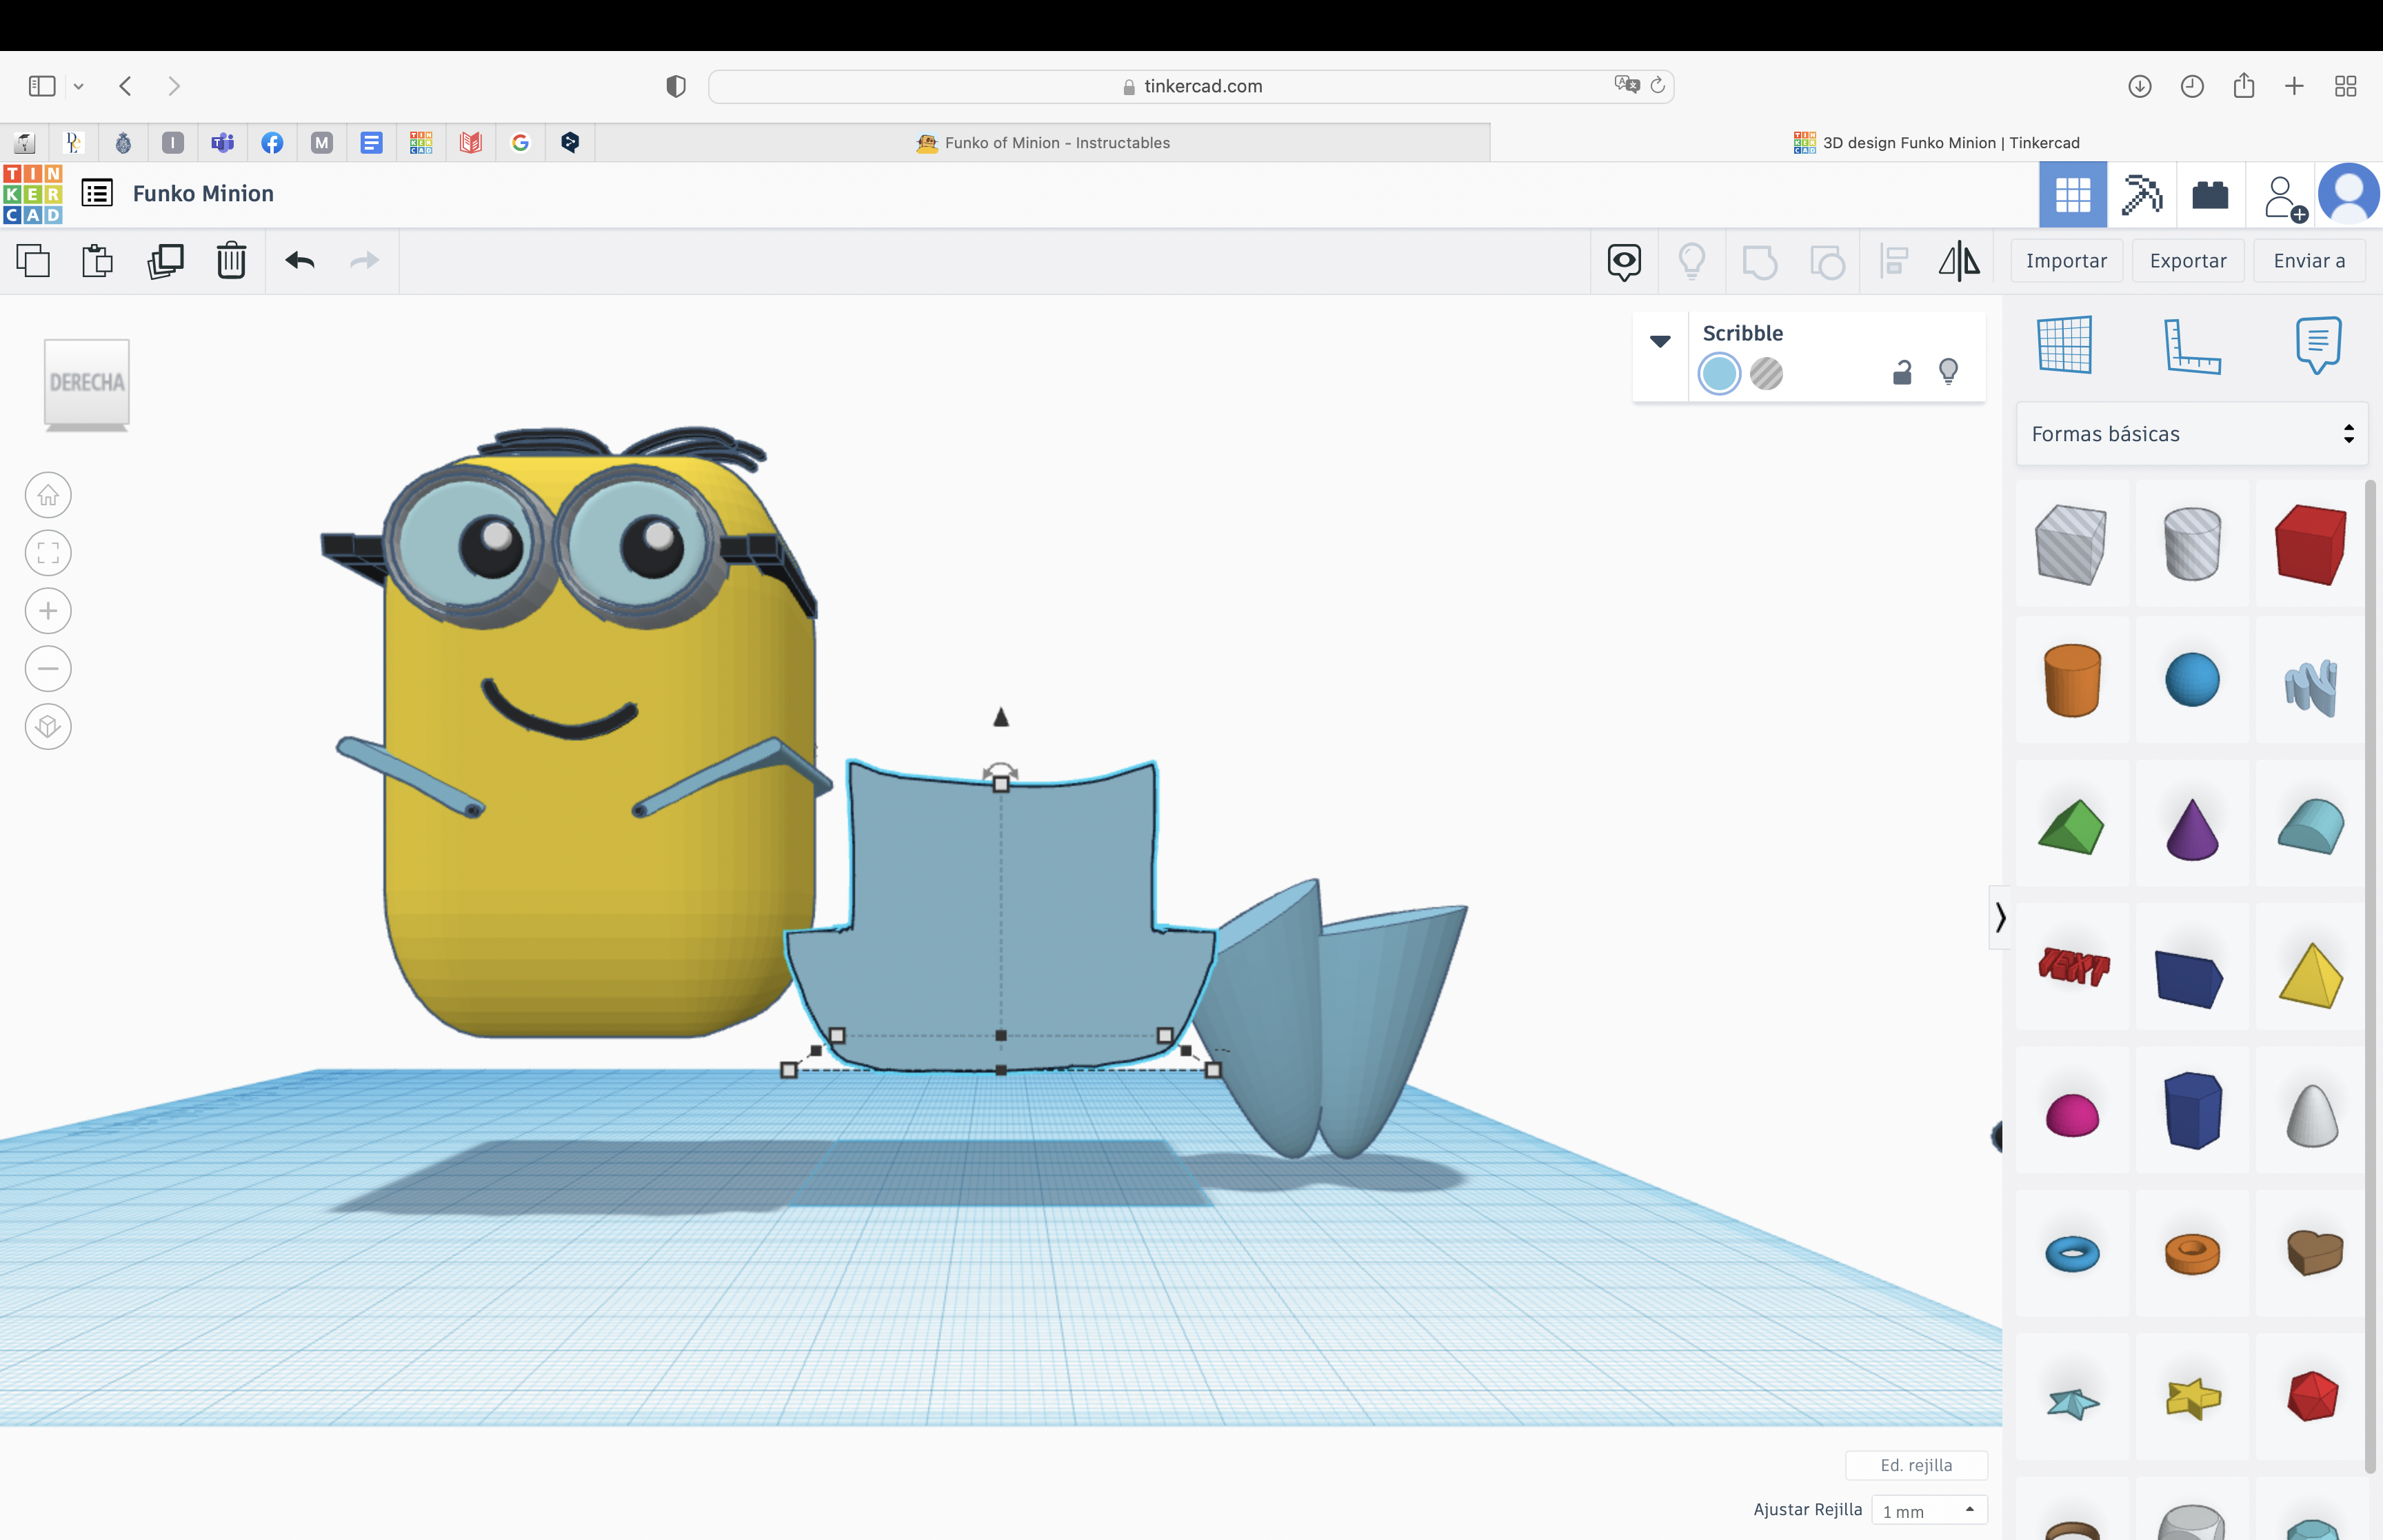Click the Tinkercad logo
This screenshot has height=1540, width=2383.
coord(33,194)
